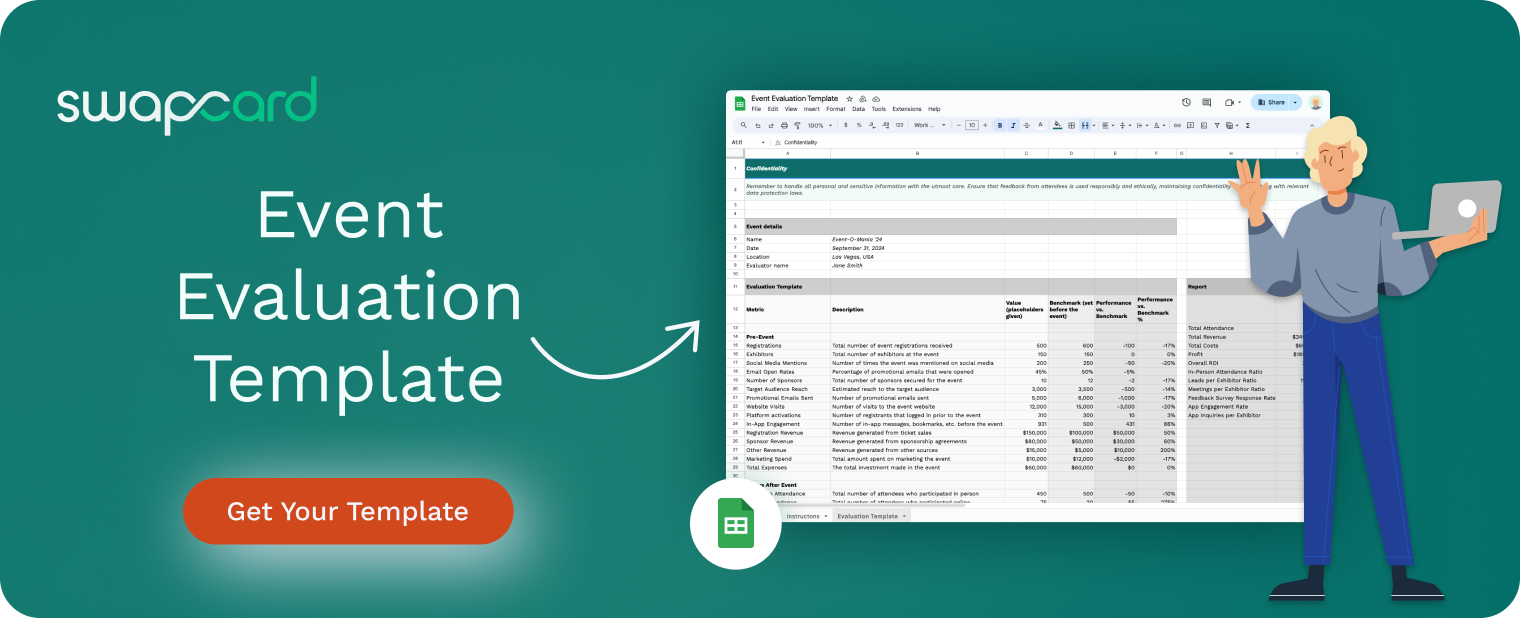Click the borders grid icon

coord(1071,126)
